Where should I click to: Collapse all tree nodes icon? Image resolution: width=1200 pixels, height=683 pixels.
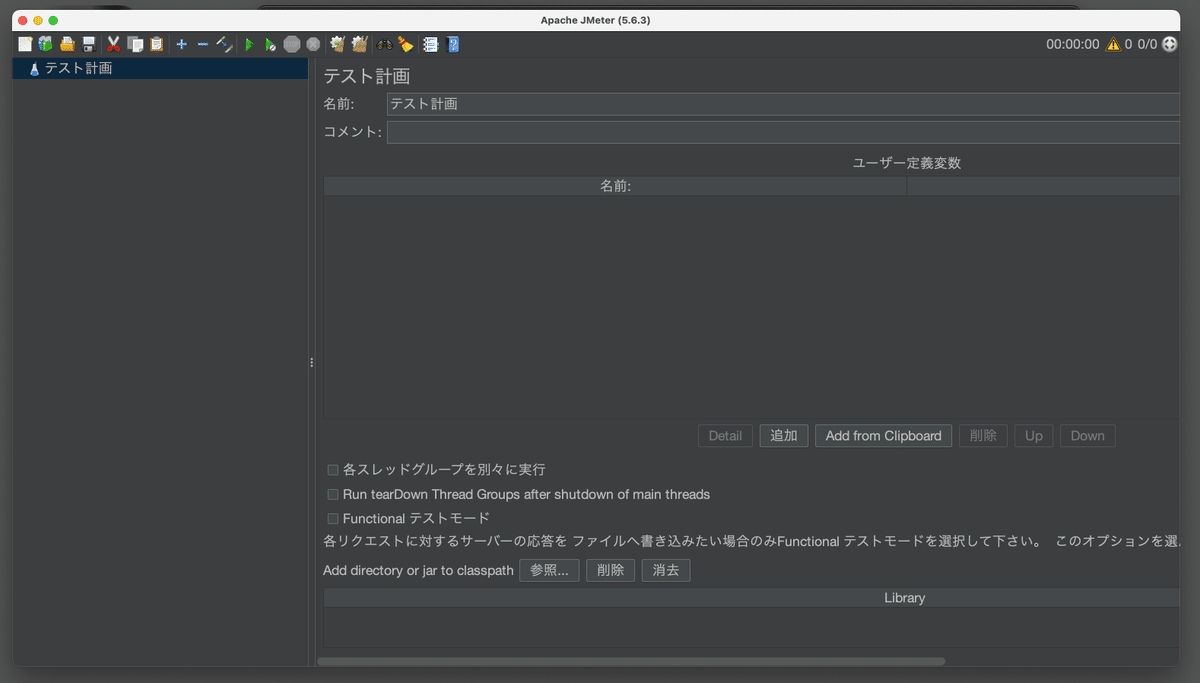[202, 44]
